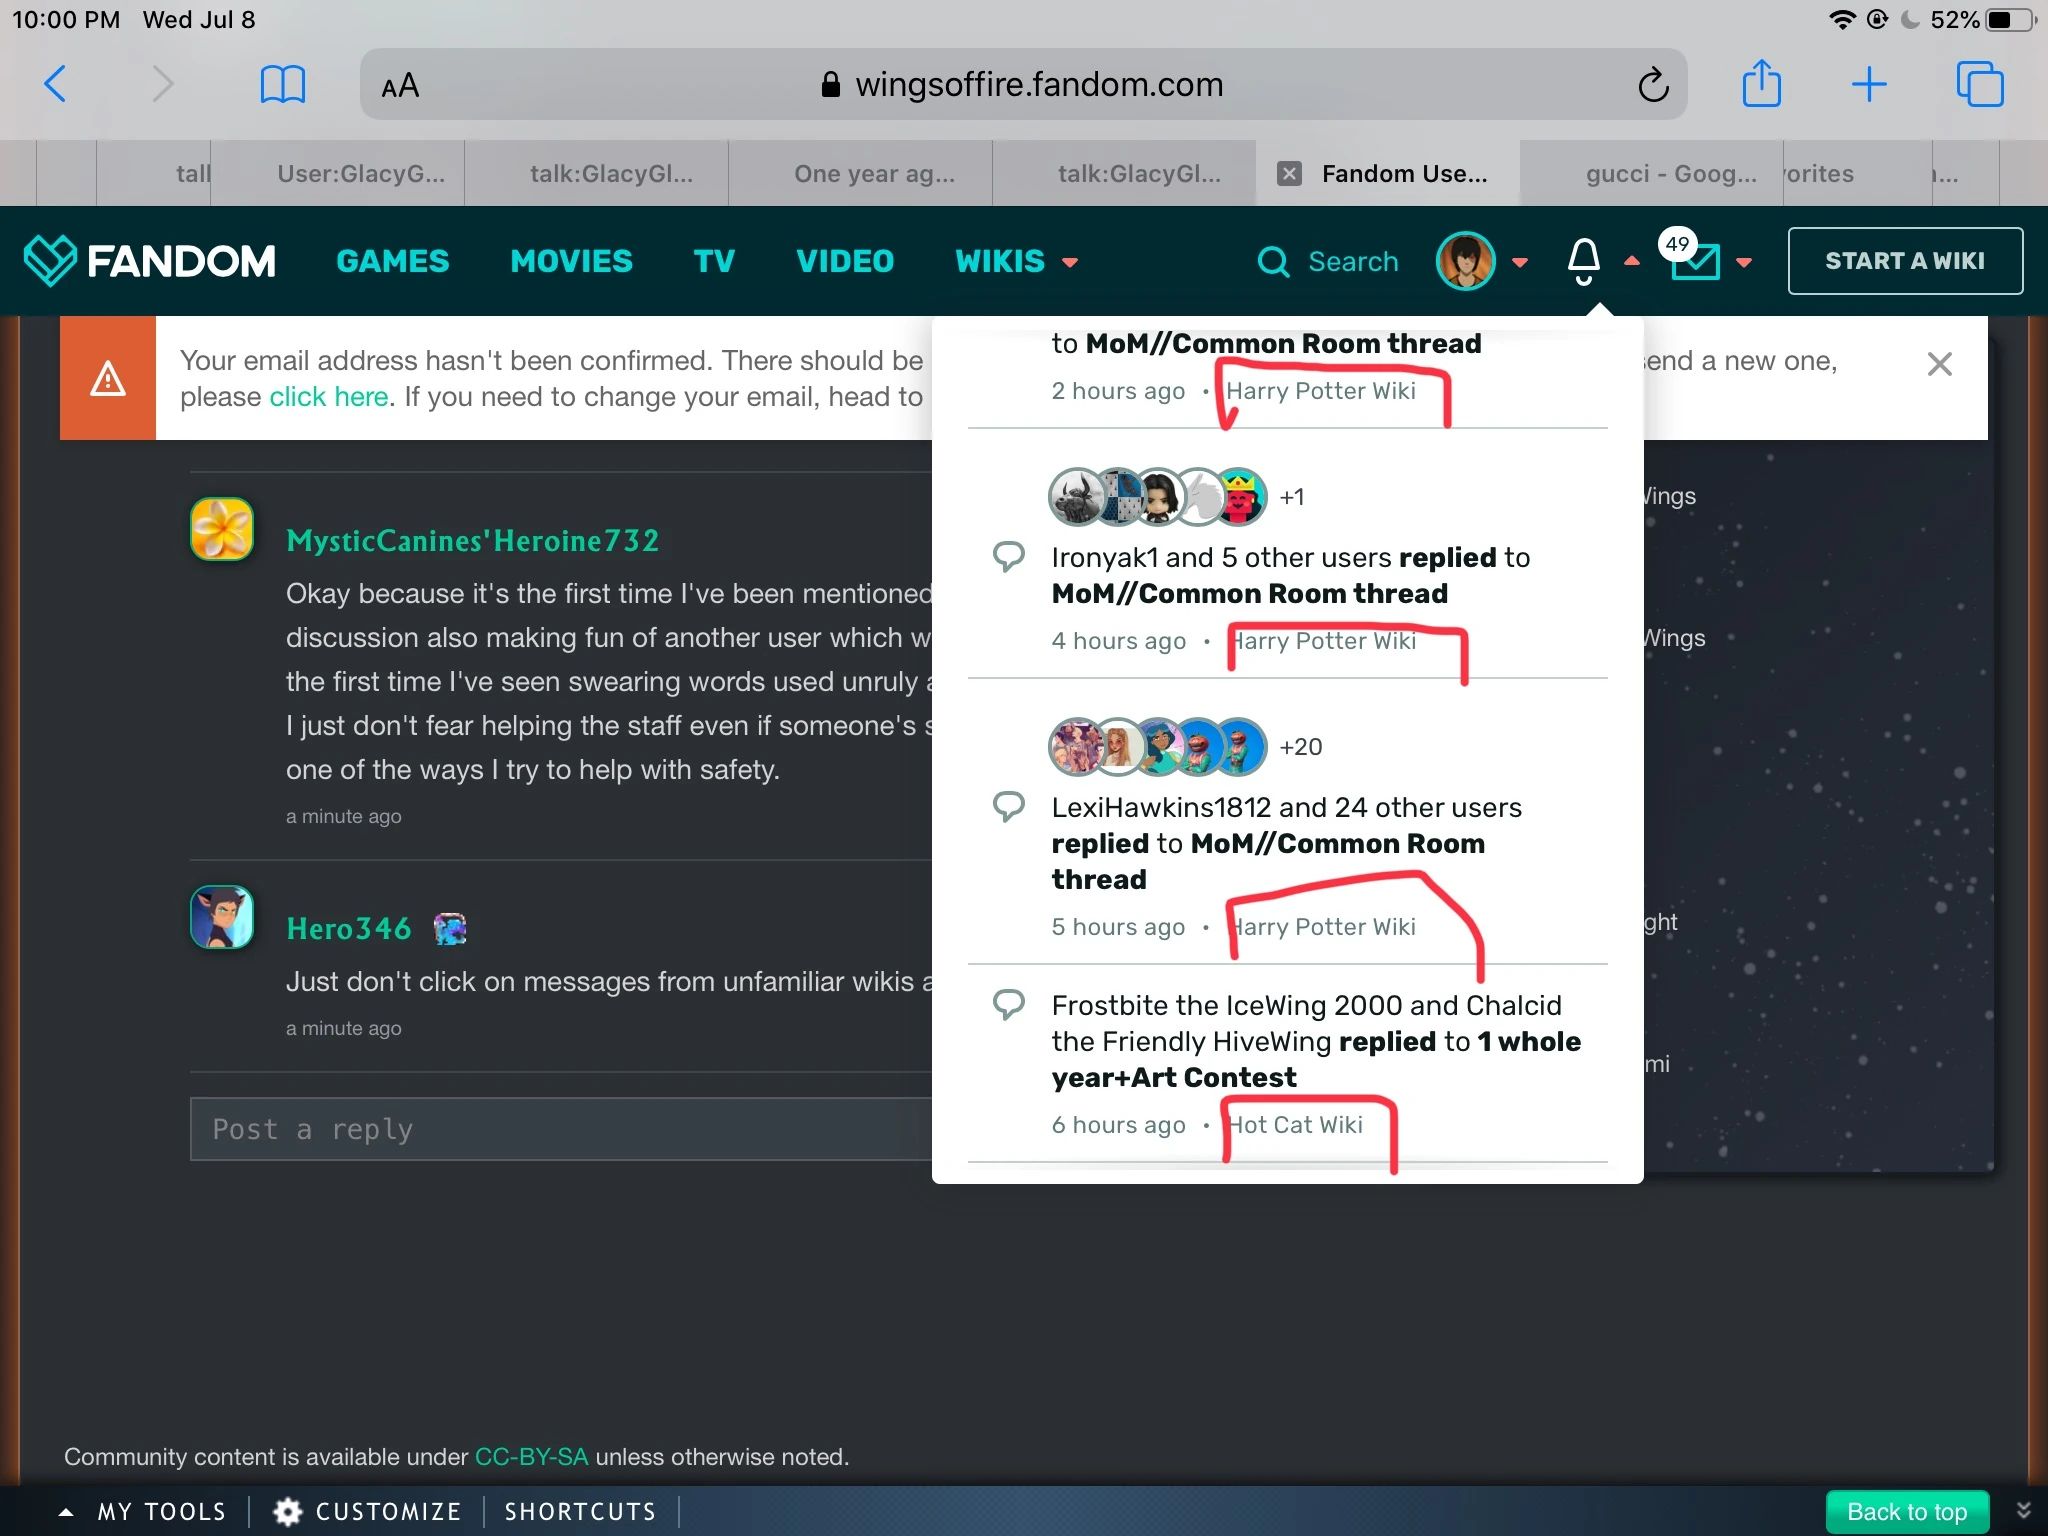Open the Safari bookmarks book icon

[x=282, y=84]
